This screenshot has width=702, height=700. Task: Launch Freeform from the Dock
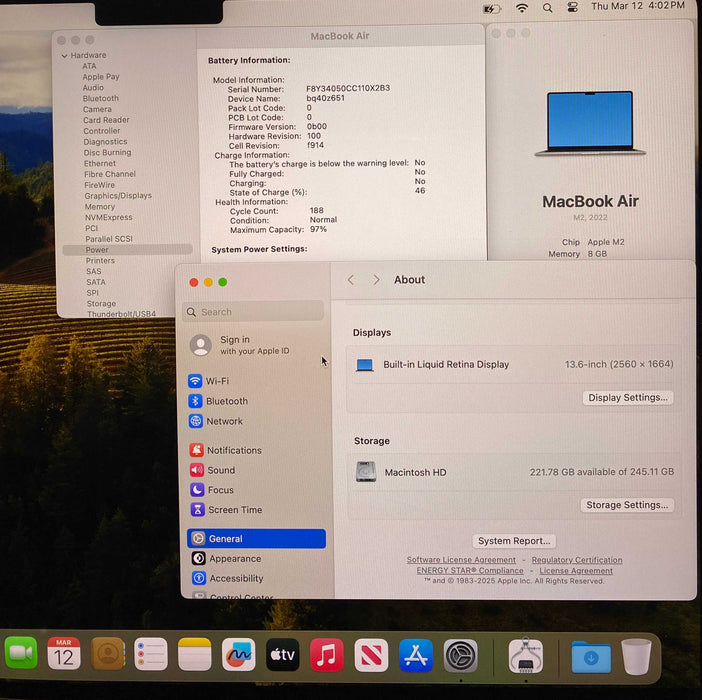239,655
